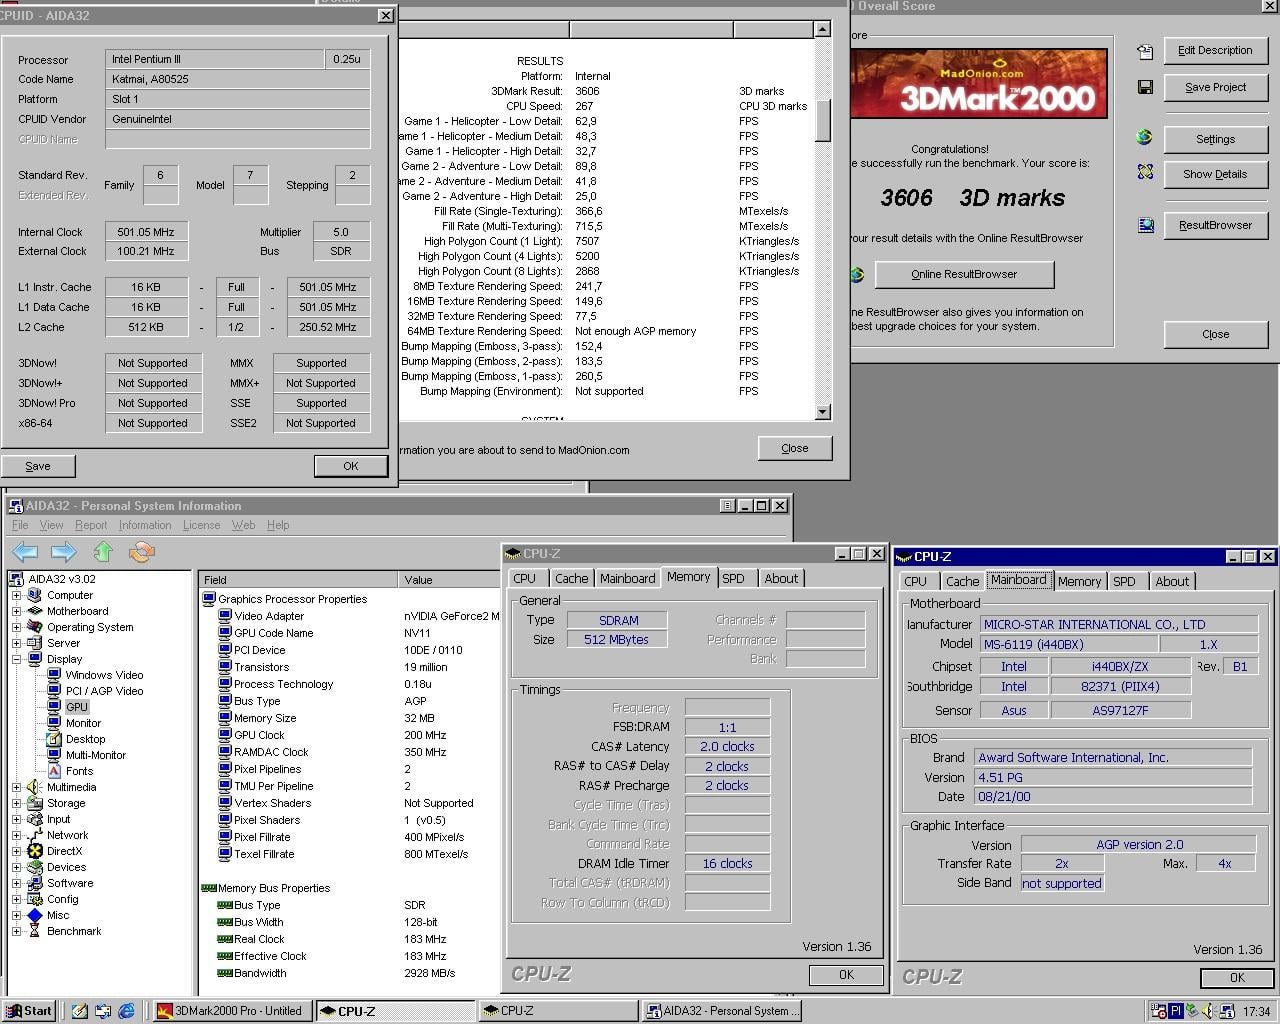The height and width of the screenshot is (1024, 1280).
Task: Click the Online ResultBrowser button
Action: click(963, 274)
